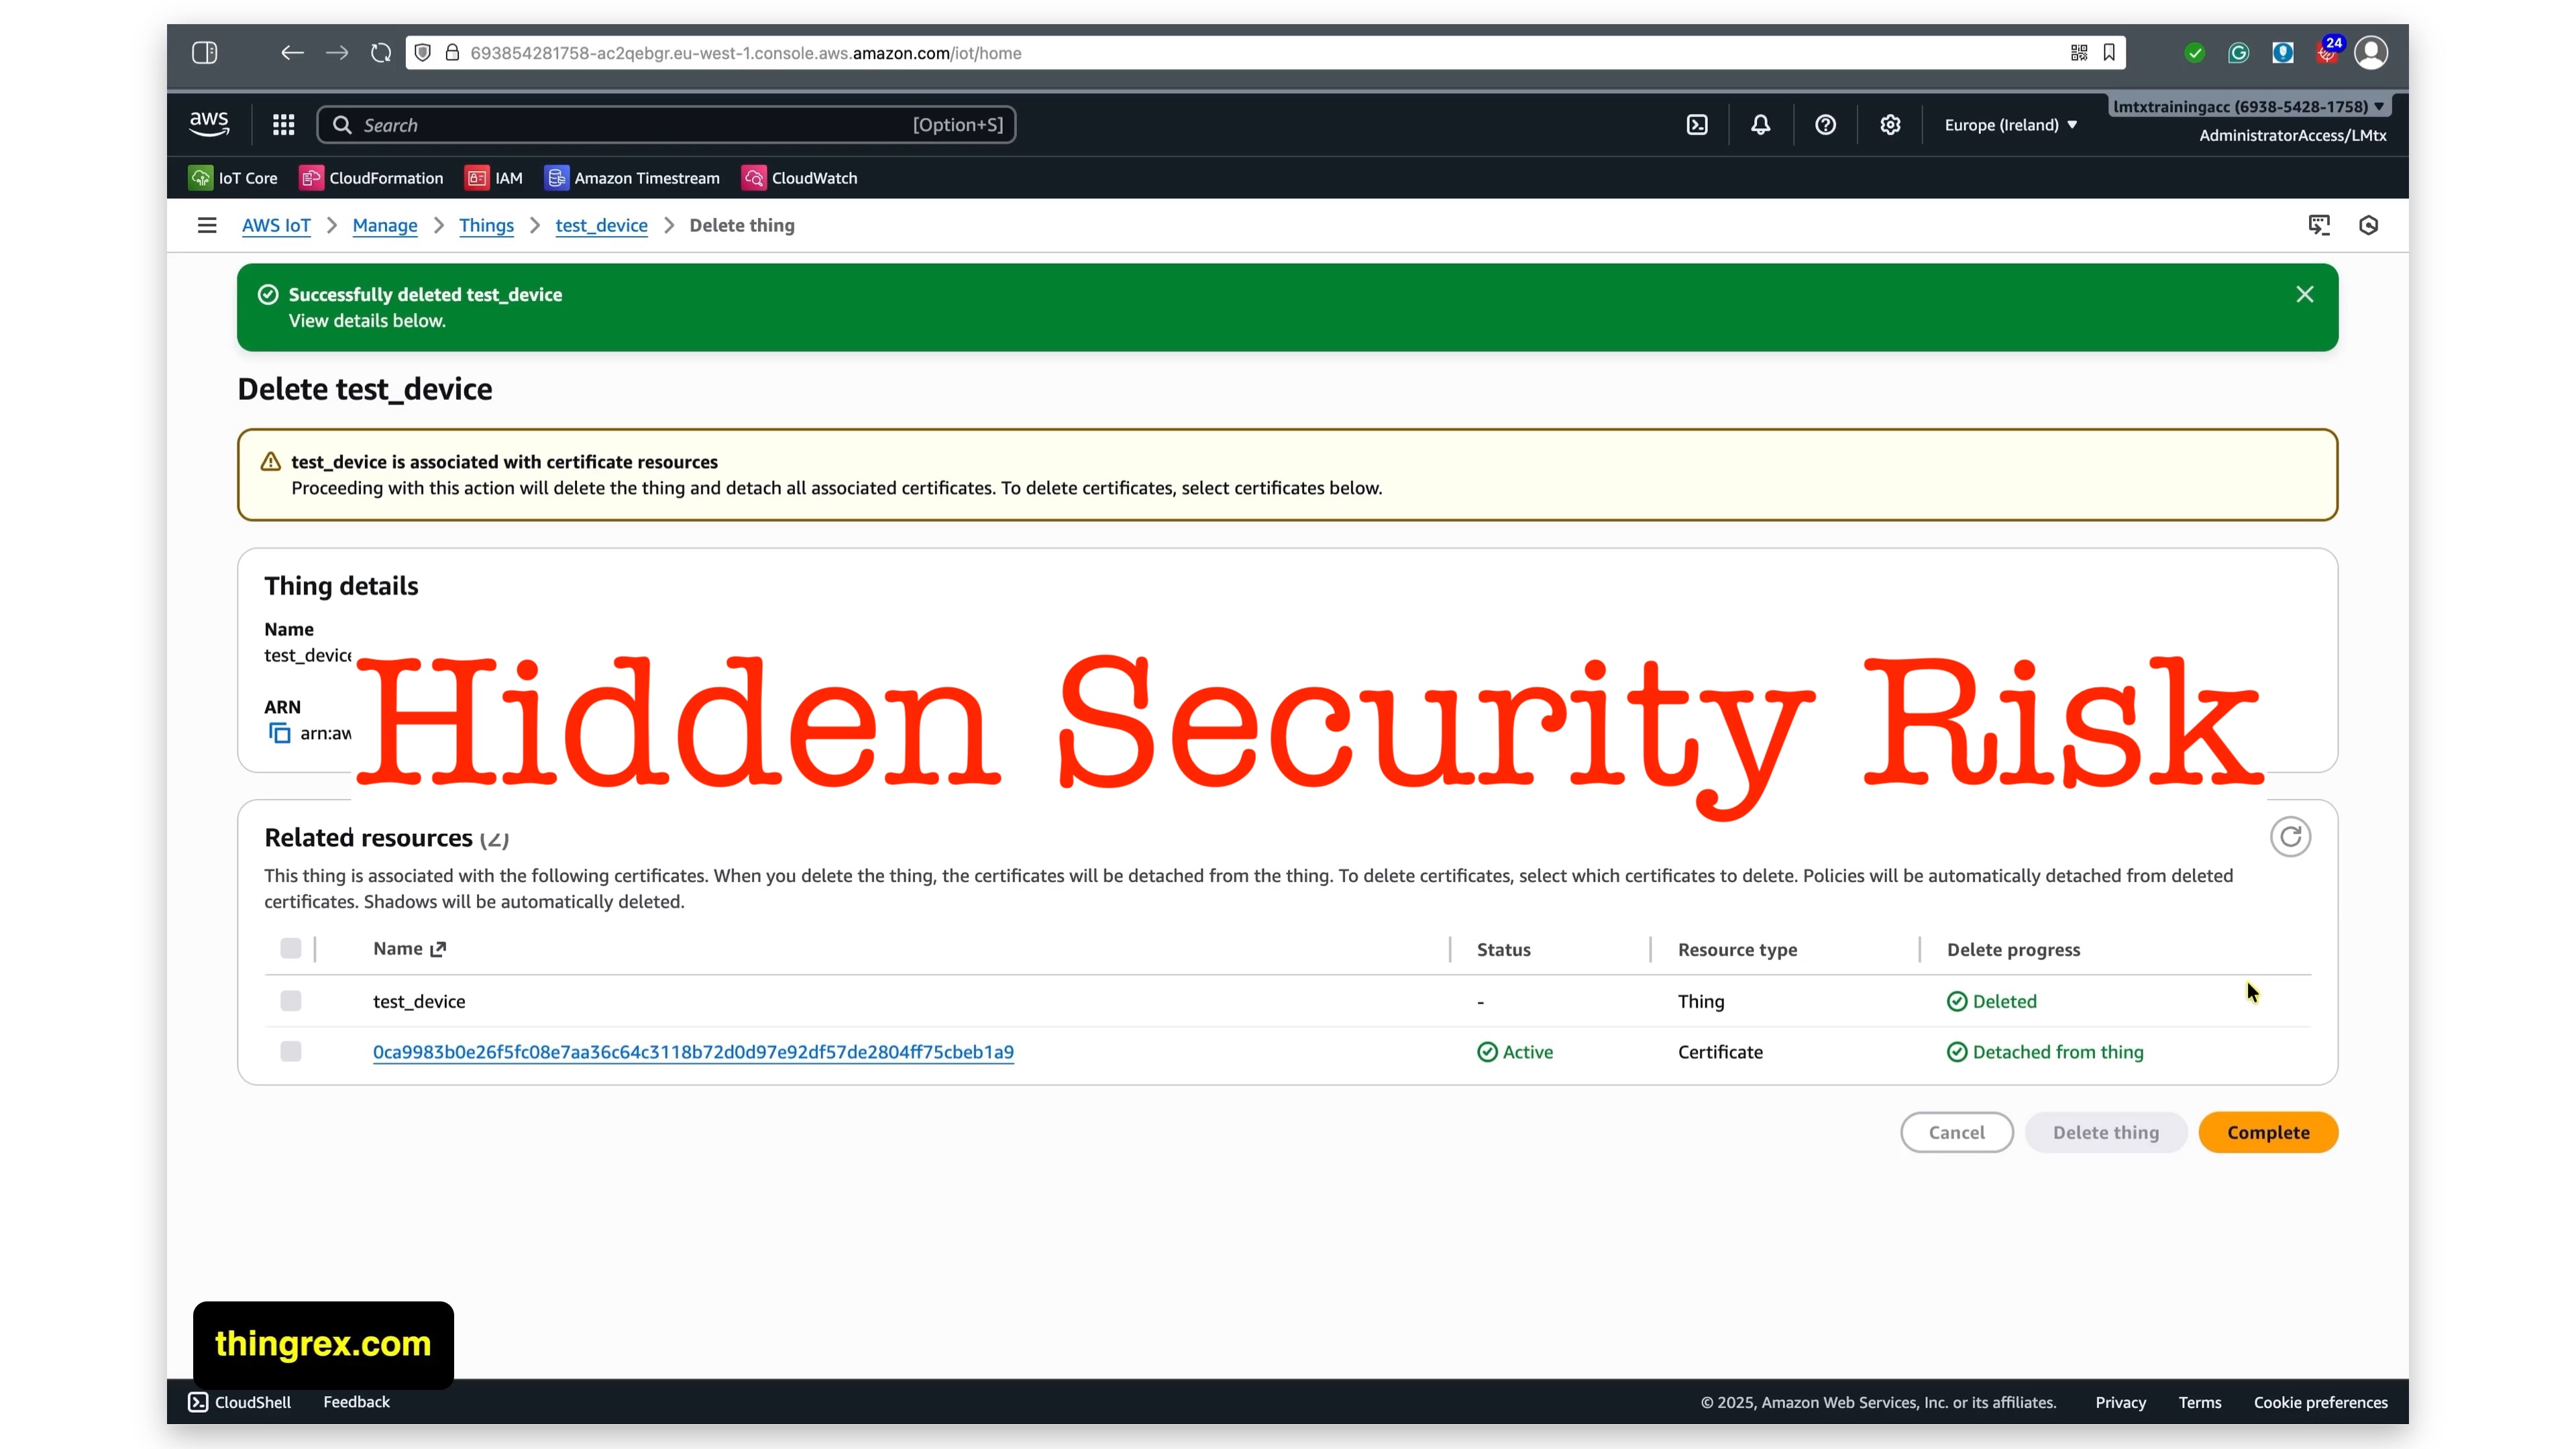Open the lmtxtrainingacc account dropdown
Viewport: 2576px width, 1449px height.
pos(2248,106)
